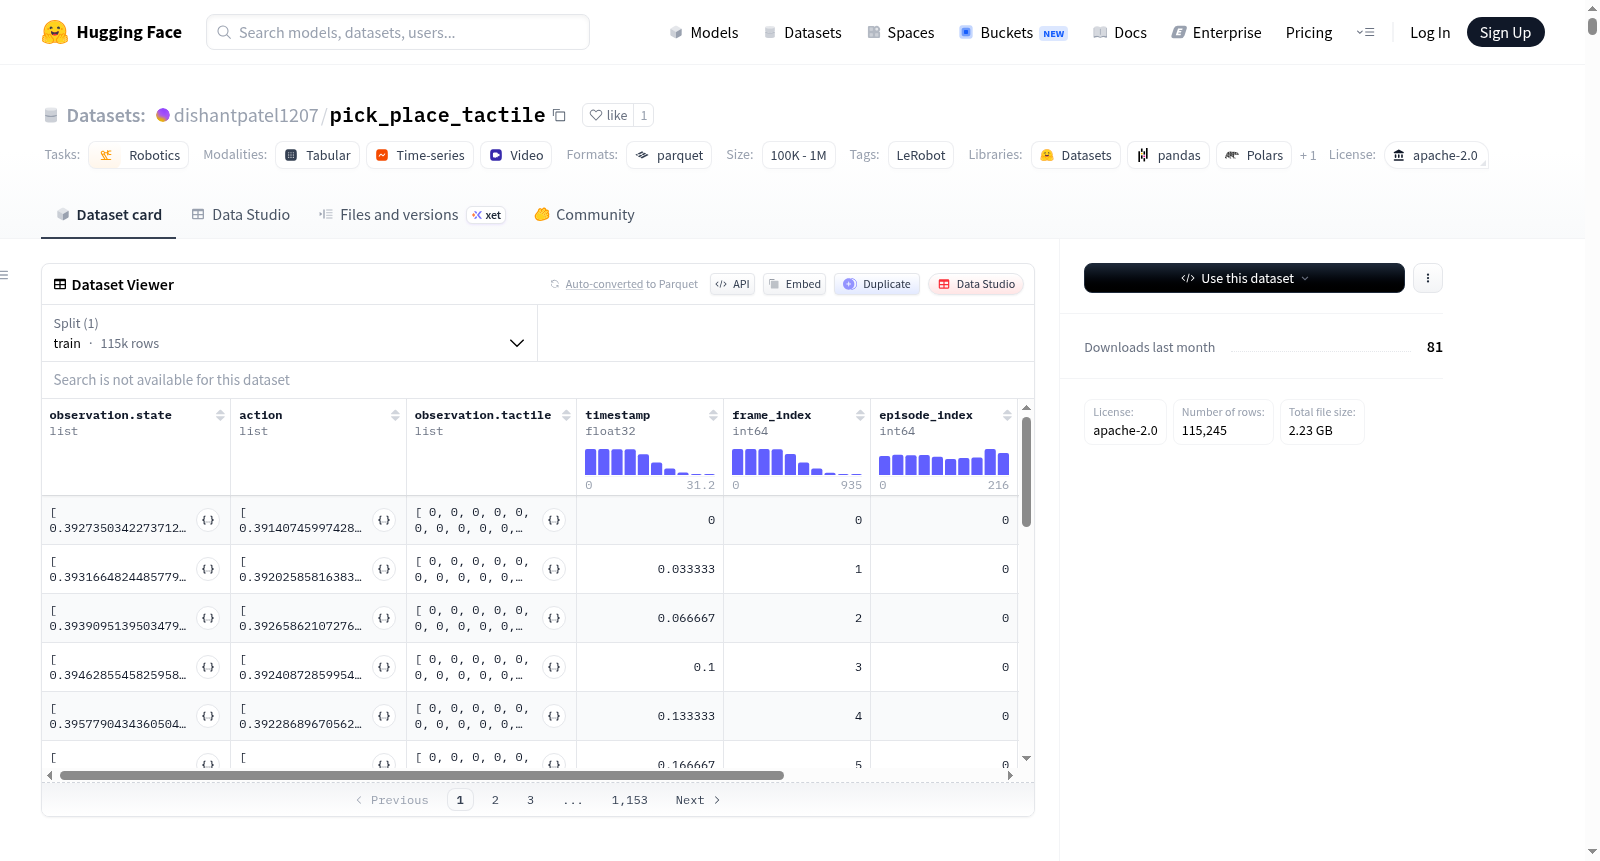The width and height of the screenshot is (1600, 861).
Task: Expand the action cell starting 0.39228689670562
Action: coord(384,716)
